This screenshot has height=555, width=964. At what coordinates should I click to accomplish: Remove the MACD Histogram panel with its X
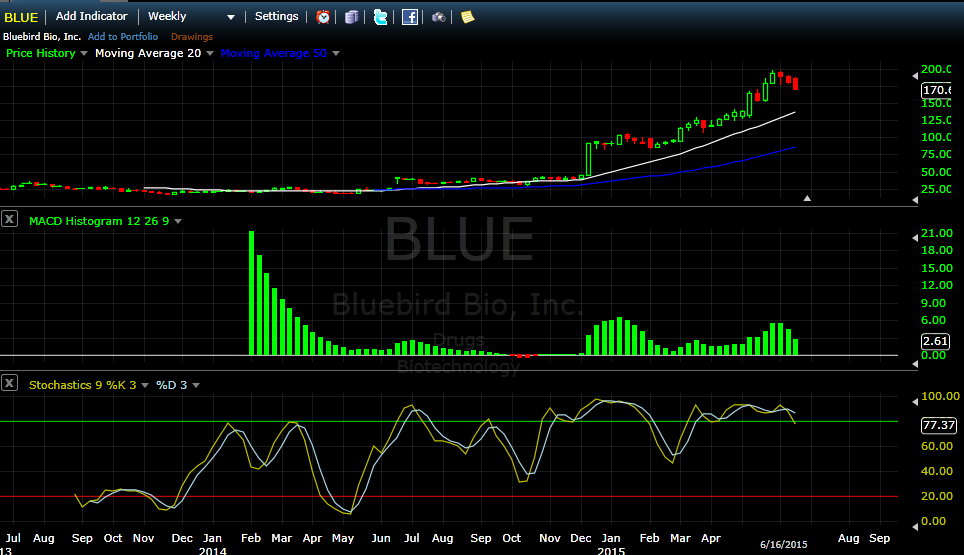(9, 219)
